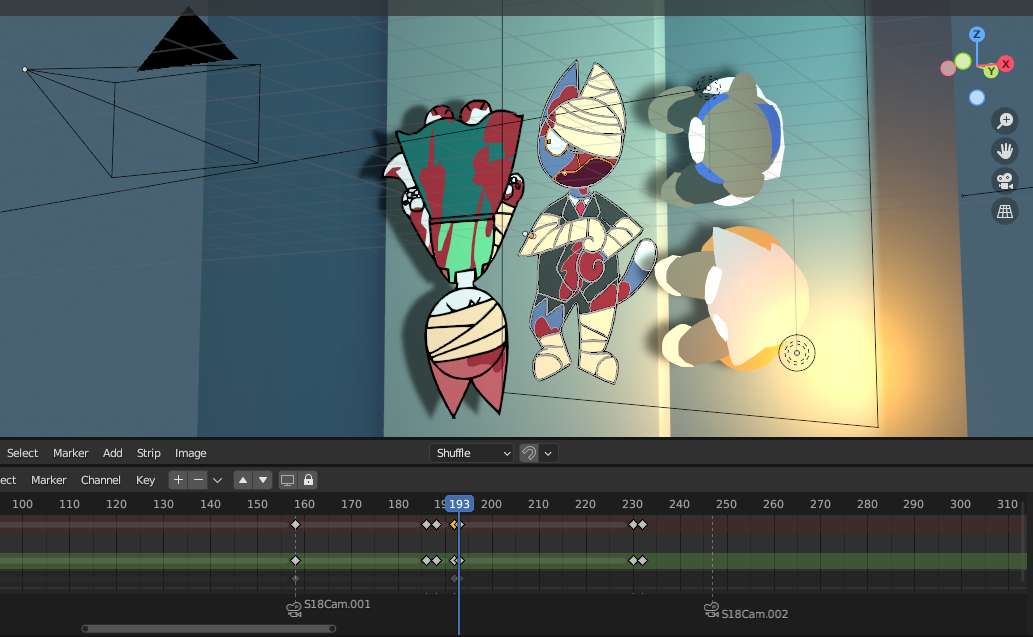Click frame number 250 on the timeline ruler
Viewport: 1033px width, 637px height.
pyautogui.click(x=726, y=504)
